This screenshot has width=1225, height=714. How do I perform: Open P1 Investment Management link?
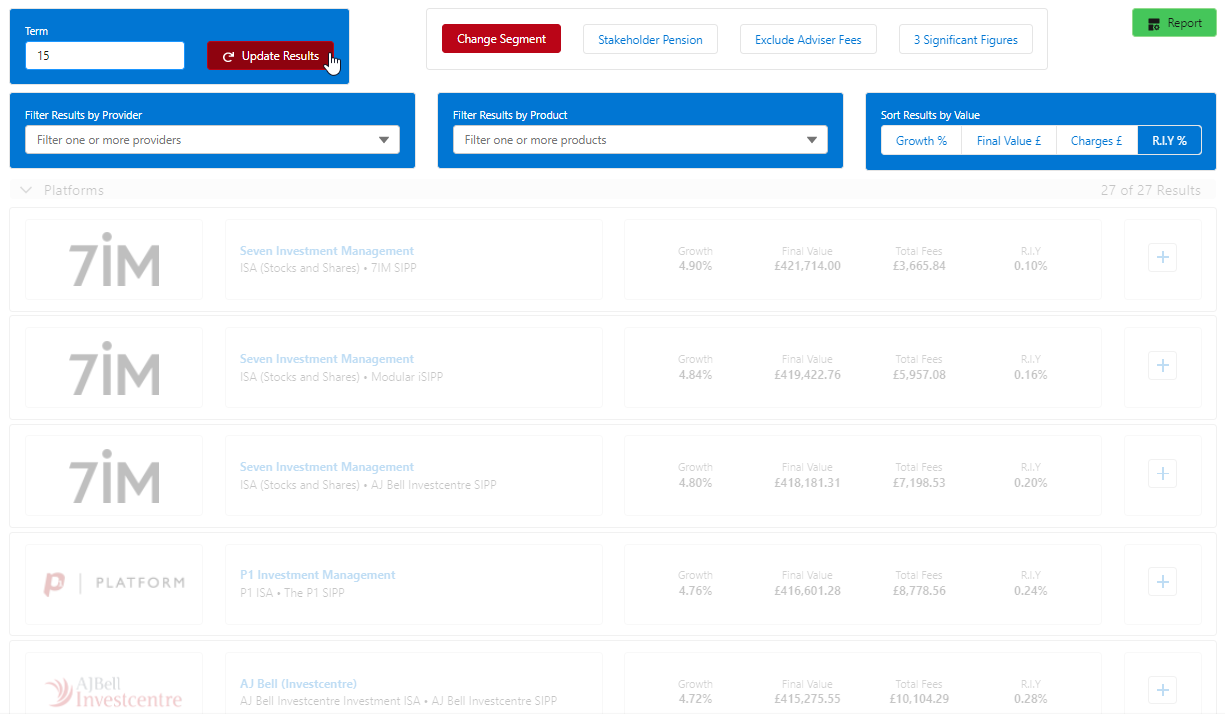tap(318, 575)
